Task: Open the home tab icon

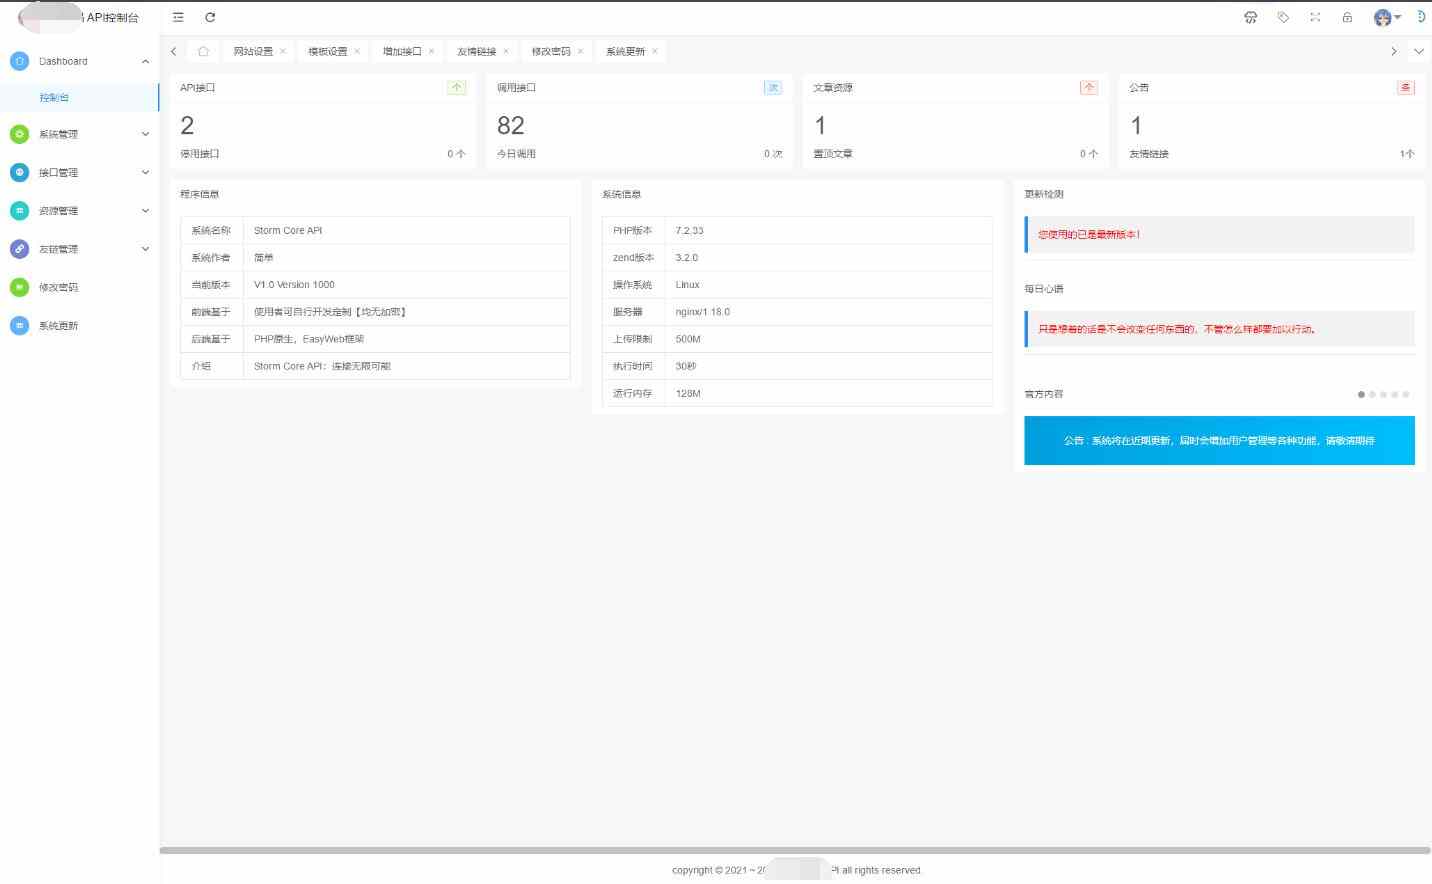Action: [203, 51]
